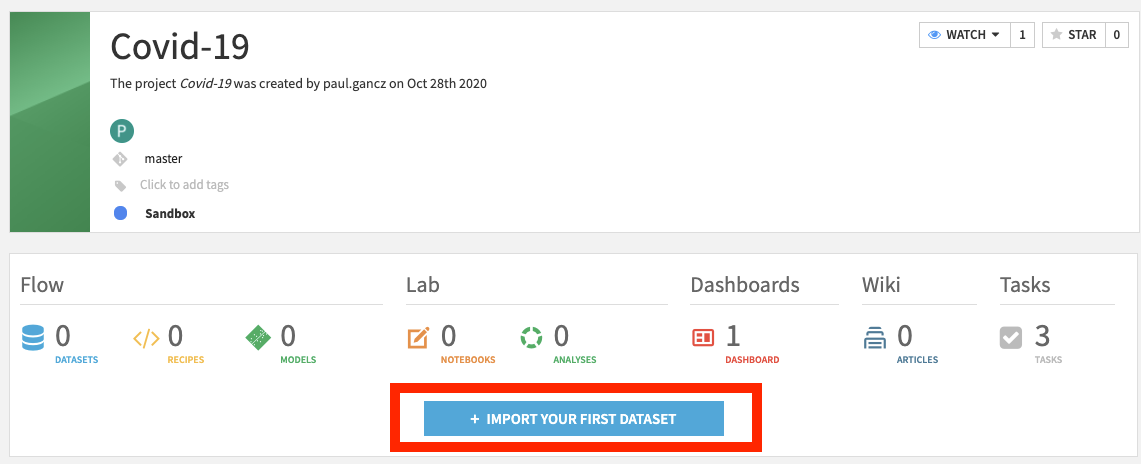This screenshot has height=464, width=1141.
Task: Click the Datasets database icon
Action: [33, 339]
